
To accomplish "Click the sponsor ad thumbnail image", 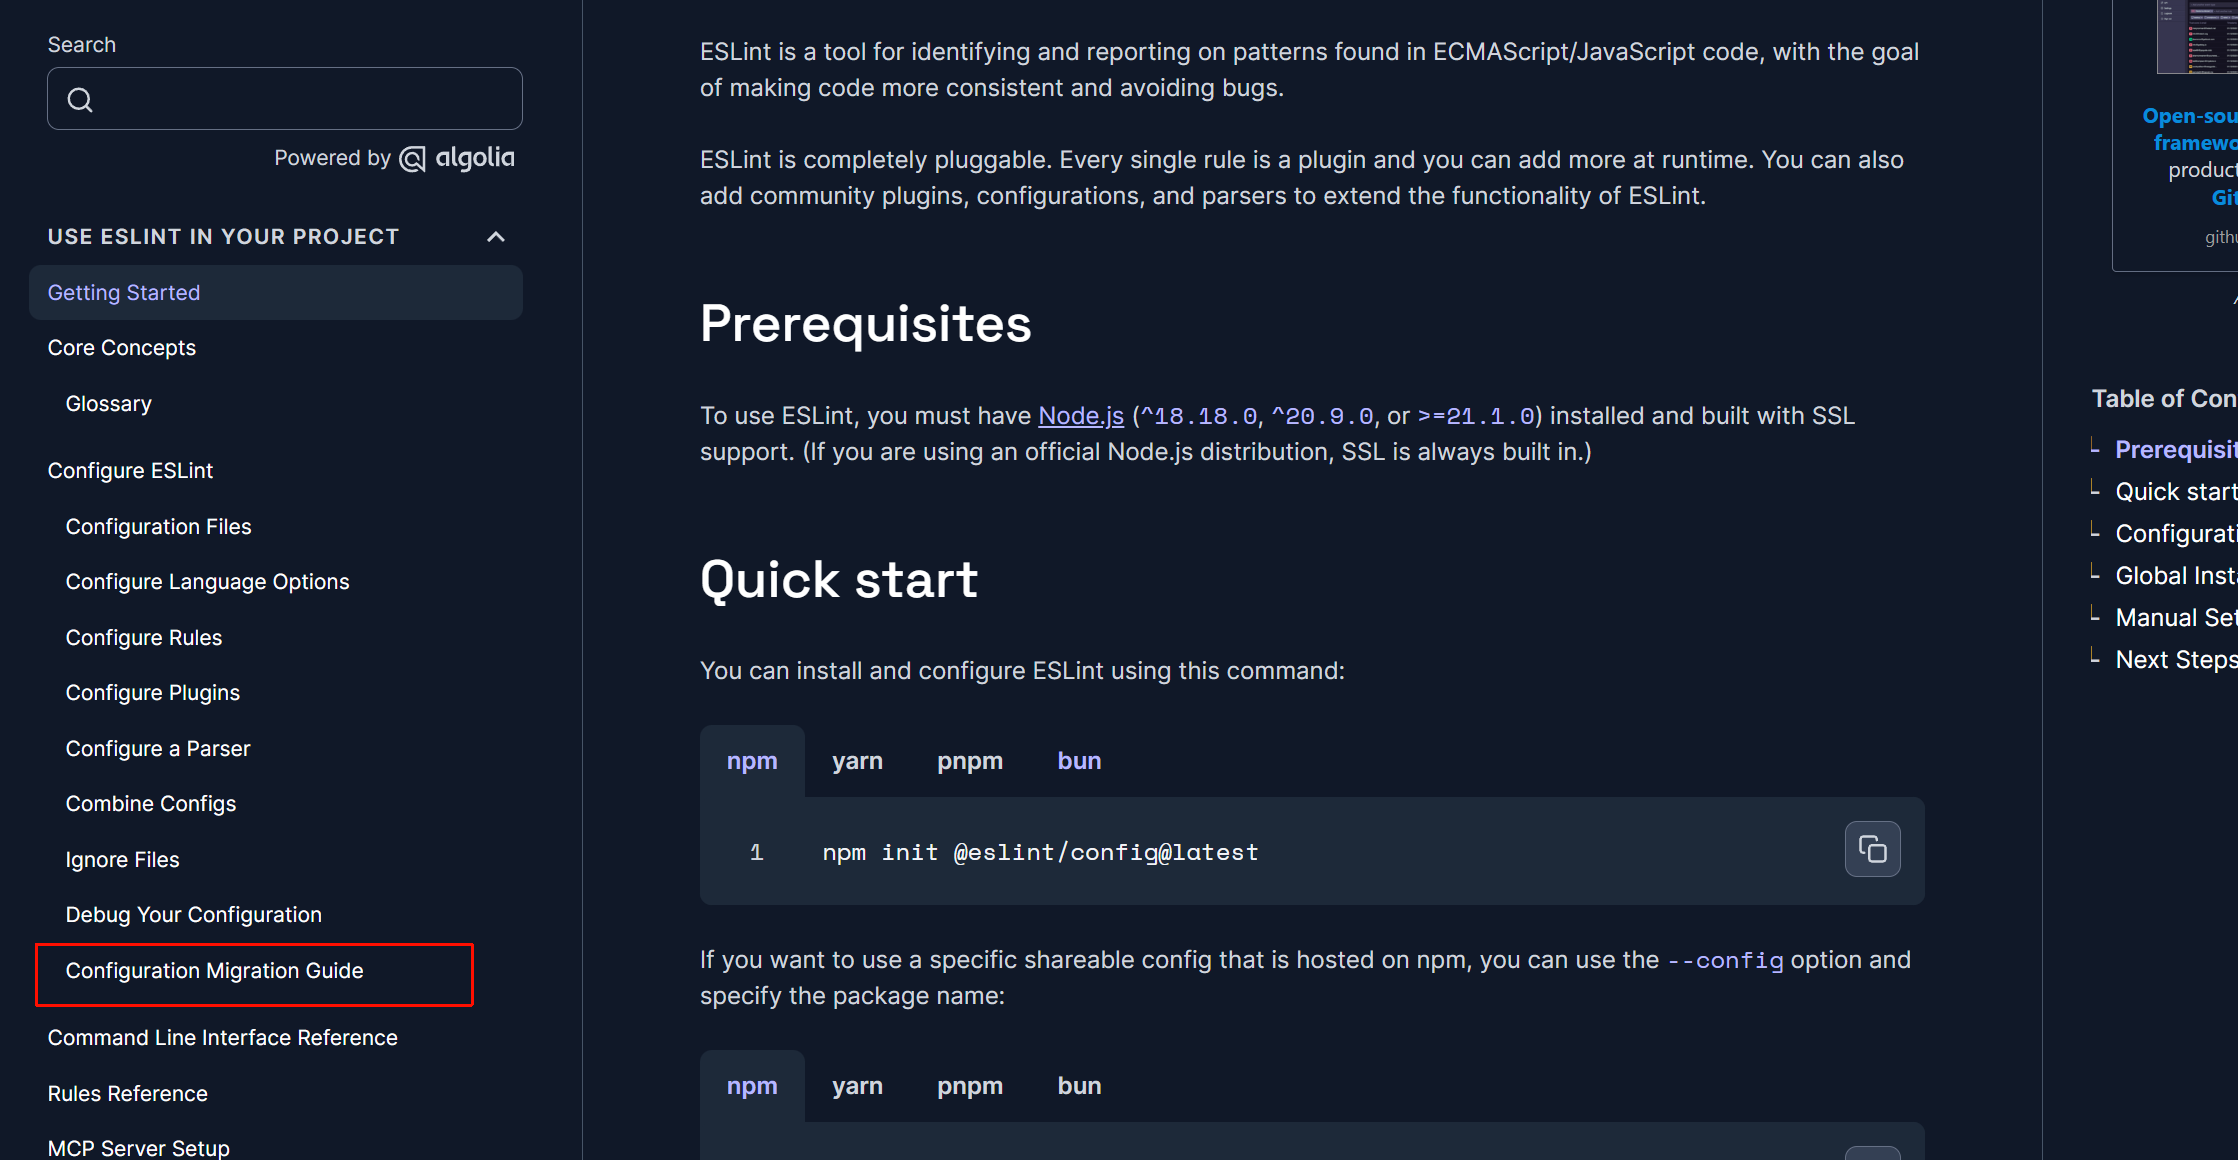I will (x=2198, y=38).
